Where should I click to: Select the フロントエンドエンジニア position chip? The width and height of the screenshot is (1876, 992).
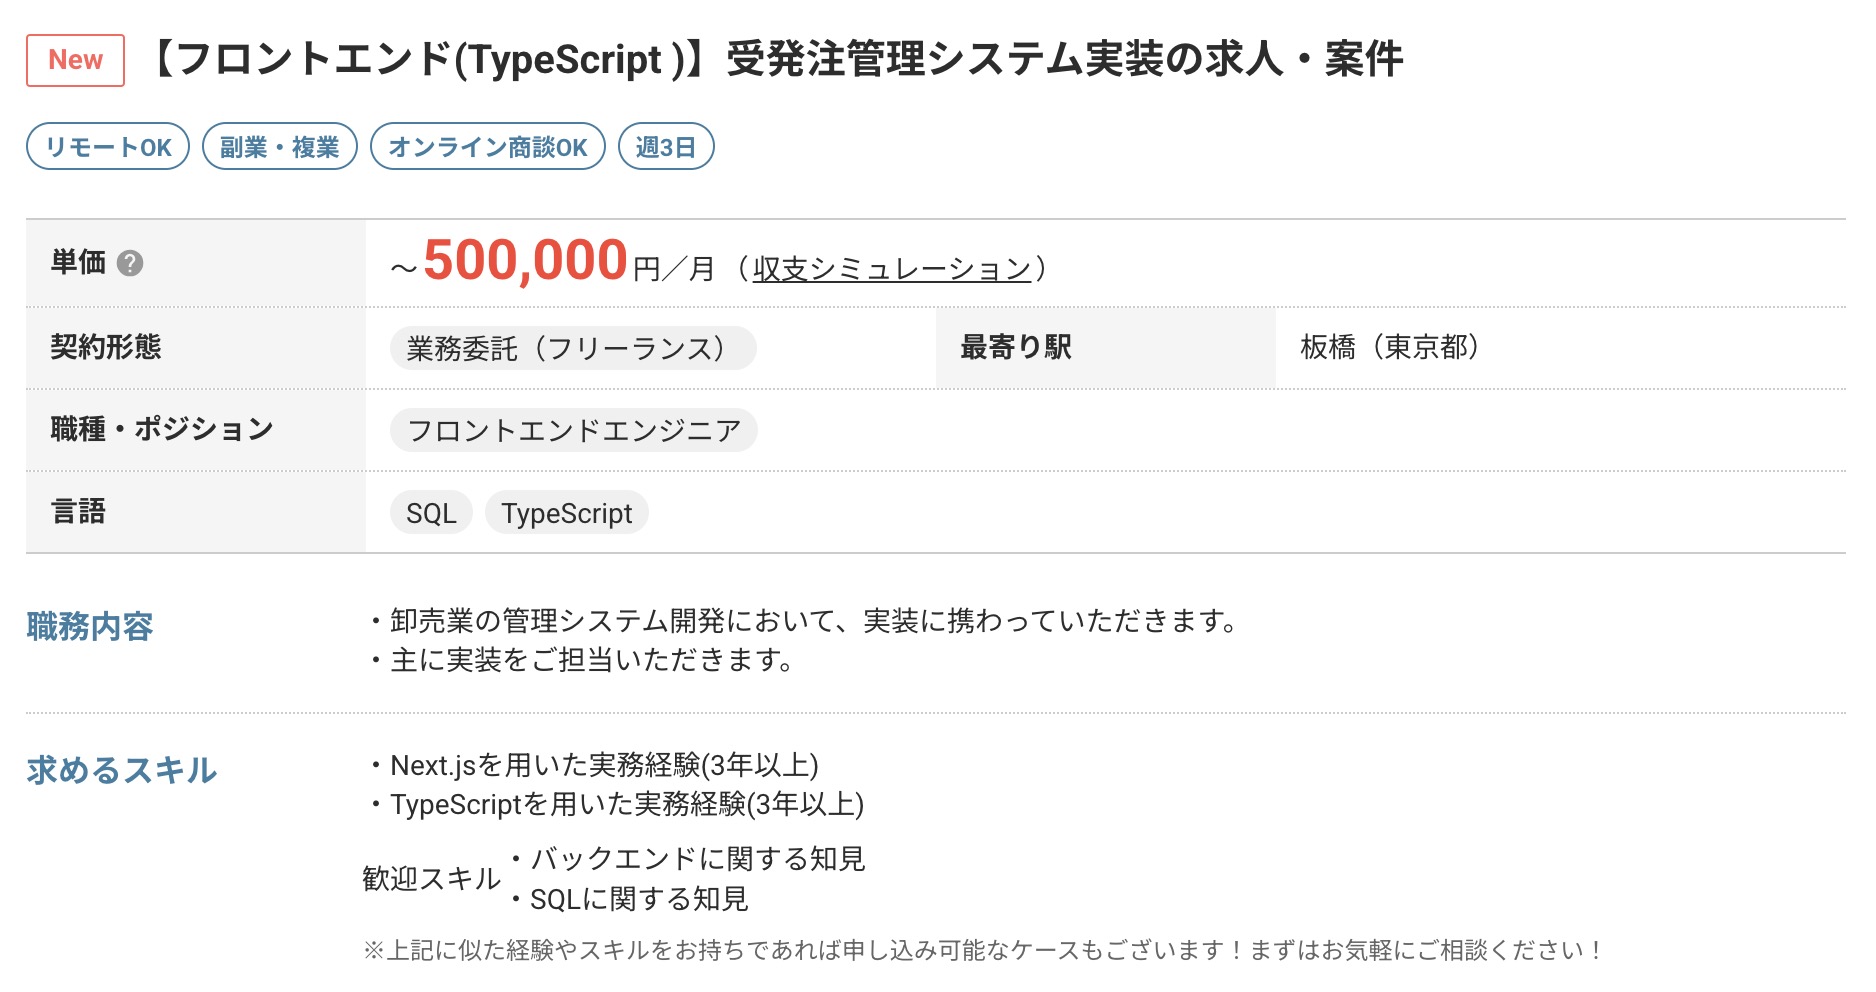(574, 430)
